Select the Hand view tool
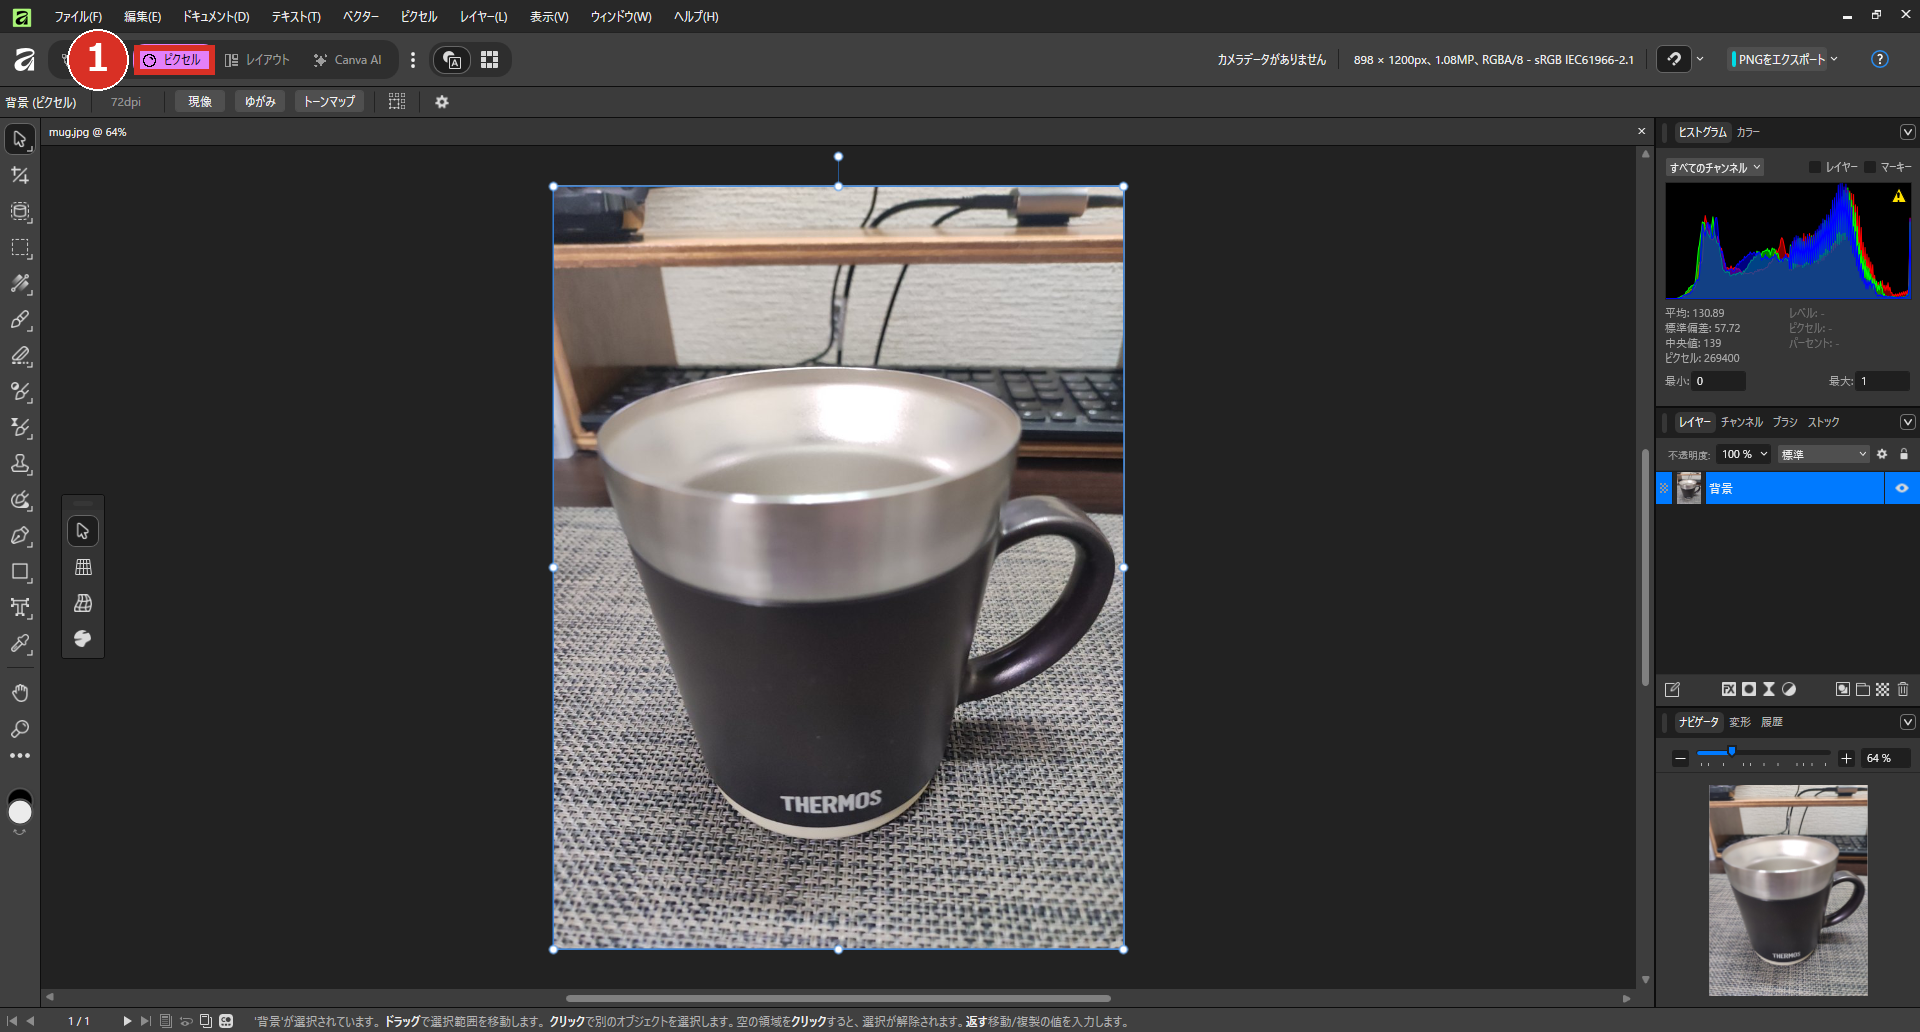The width and height of the screenshot is (1920, 1032). click(20, 693)
